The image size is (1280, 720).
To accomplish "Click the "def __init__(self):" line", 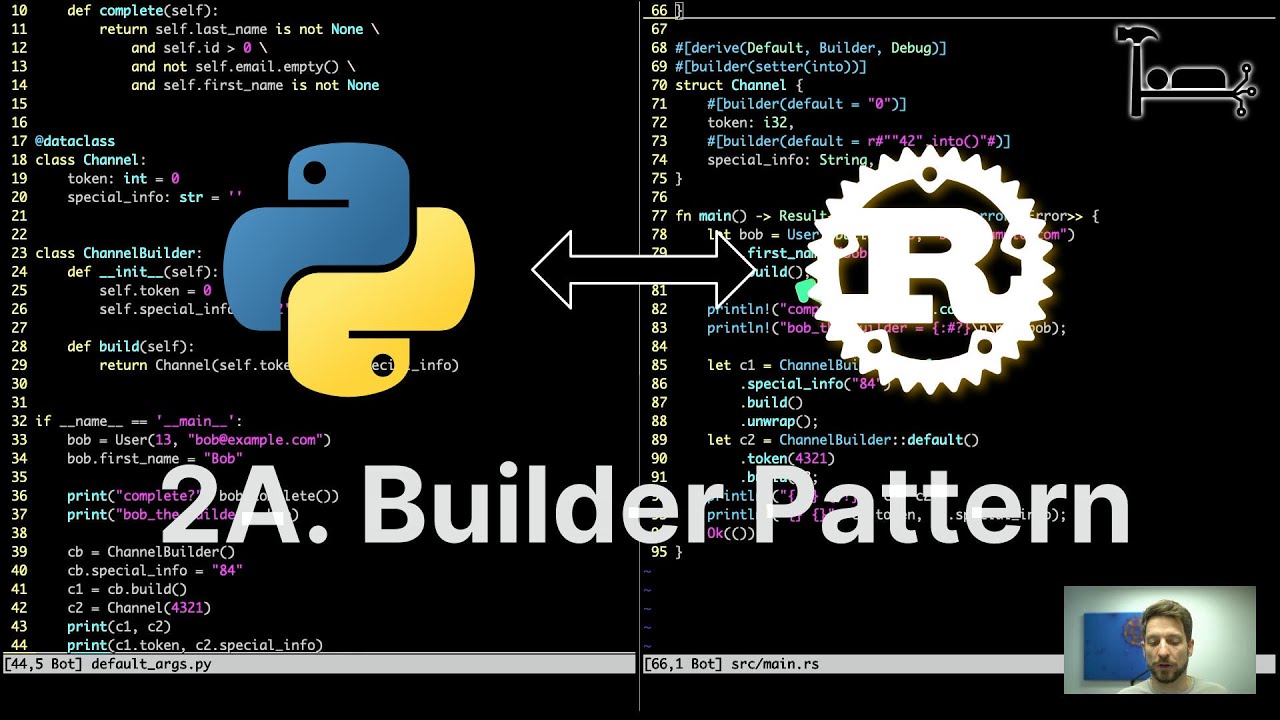I will click(143, 272).
